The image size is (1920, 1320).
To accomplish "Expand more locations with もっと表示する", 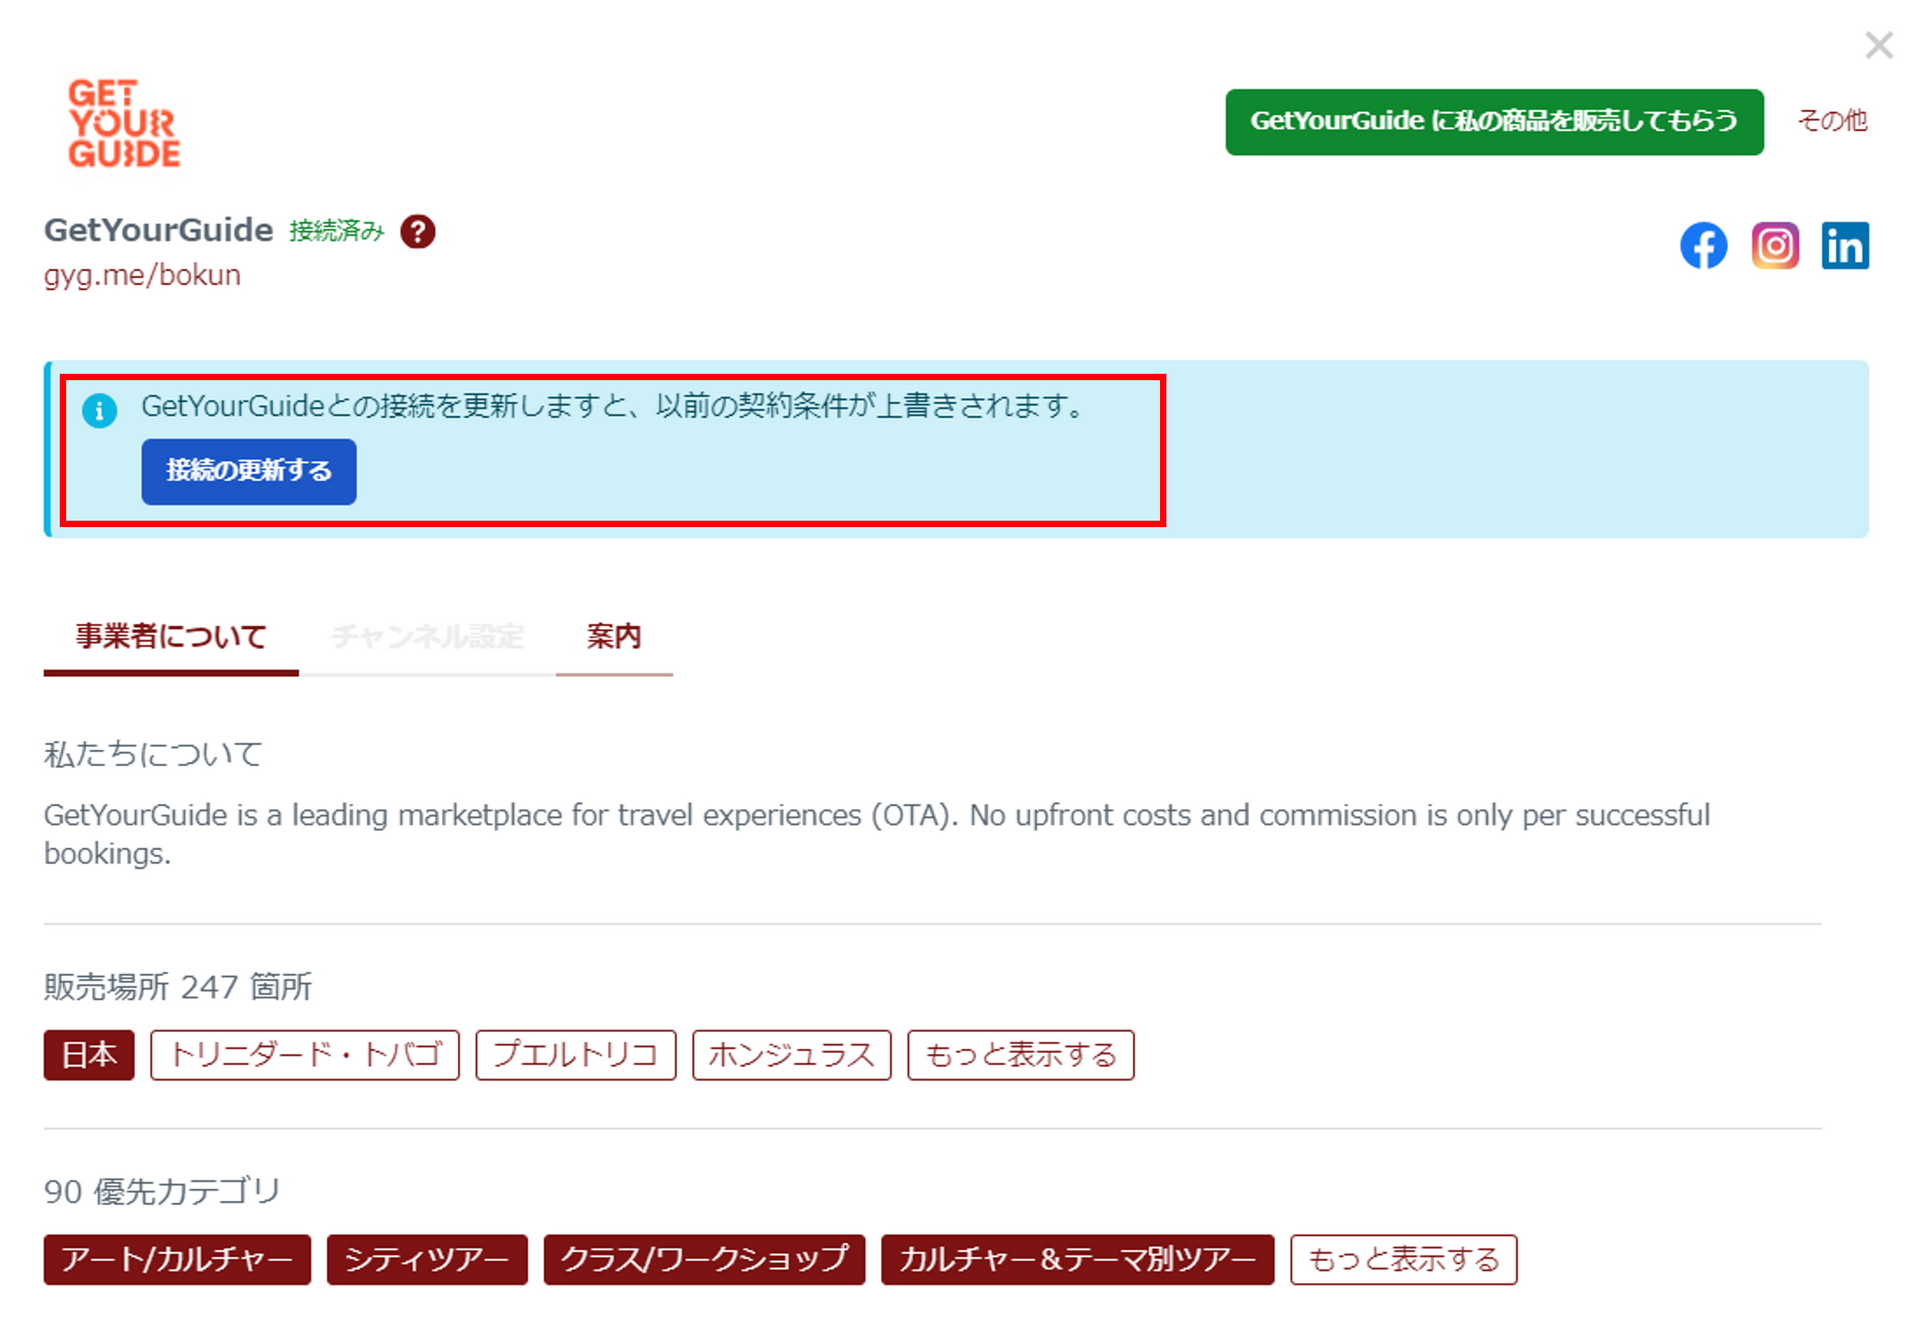I will coord(1019,1054).
